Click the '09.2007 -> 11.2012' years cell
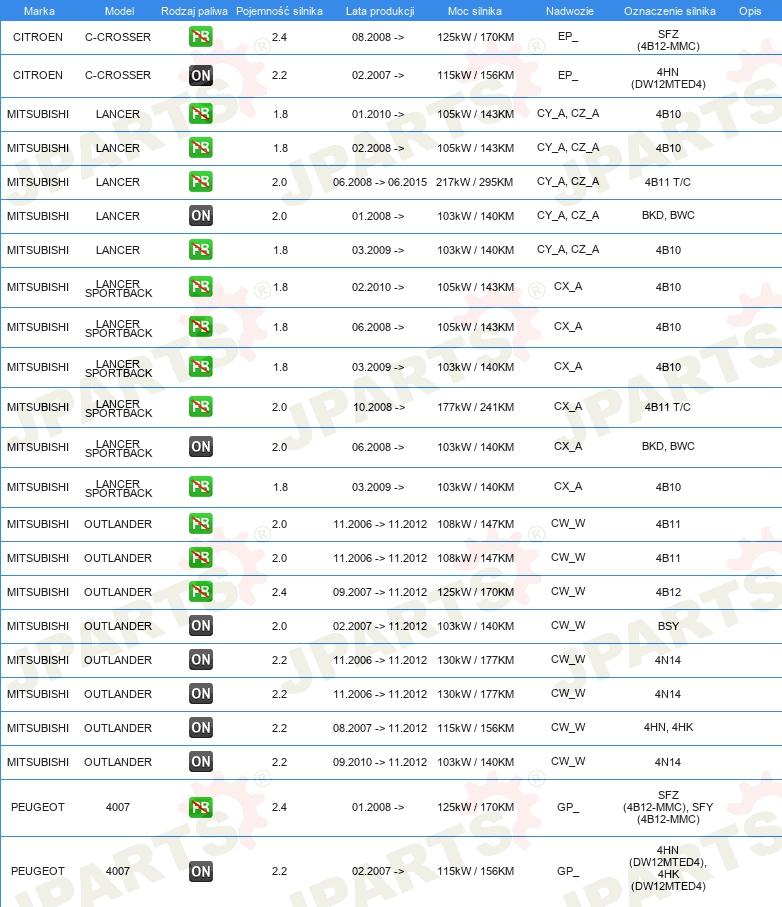The width and height of the screenshot is (782, 907). point(380,592)
